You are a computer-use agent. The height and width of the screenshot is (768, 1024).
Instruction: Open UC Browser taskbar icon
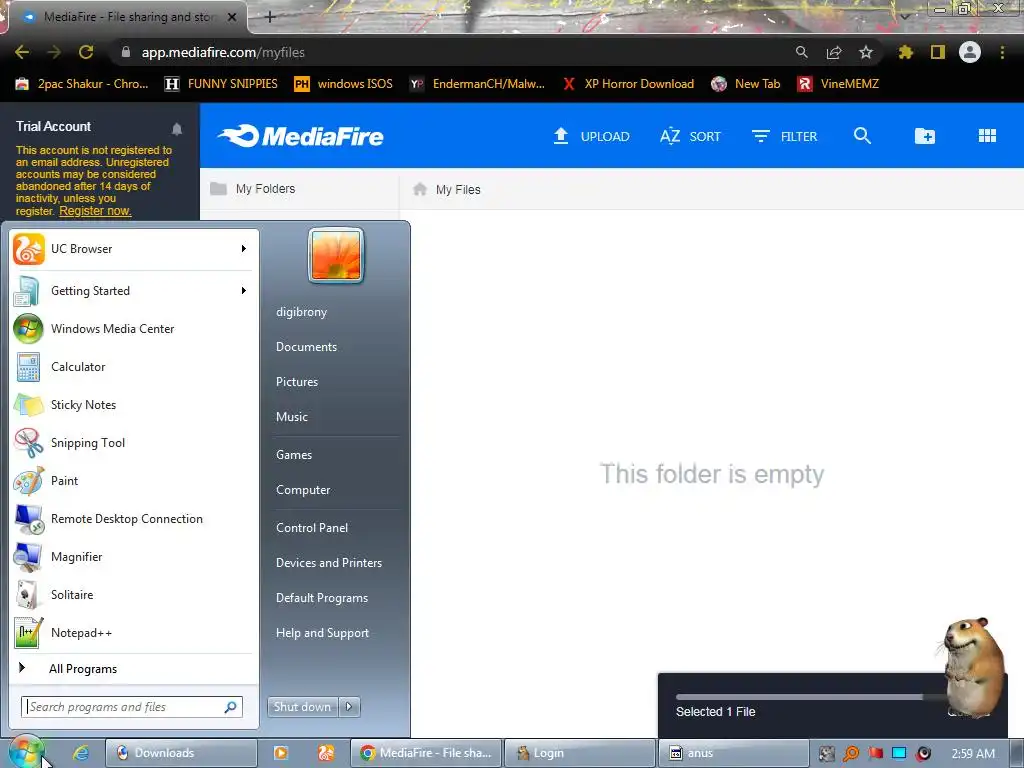click(x=326, y=752)
